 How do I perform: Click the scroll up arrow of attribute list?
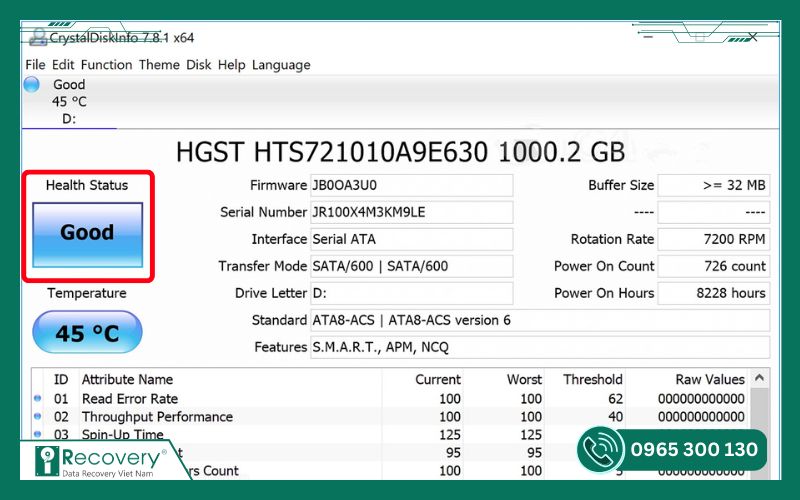pos(759,378)
